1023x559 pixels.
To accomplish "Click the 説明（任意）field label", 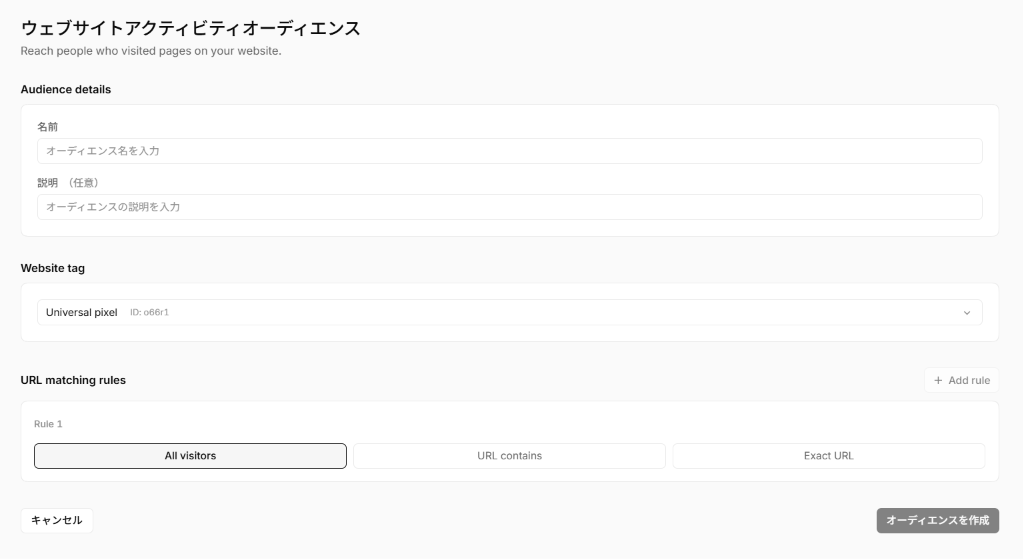I will click(x=68, y=183).
